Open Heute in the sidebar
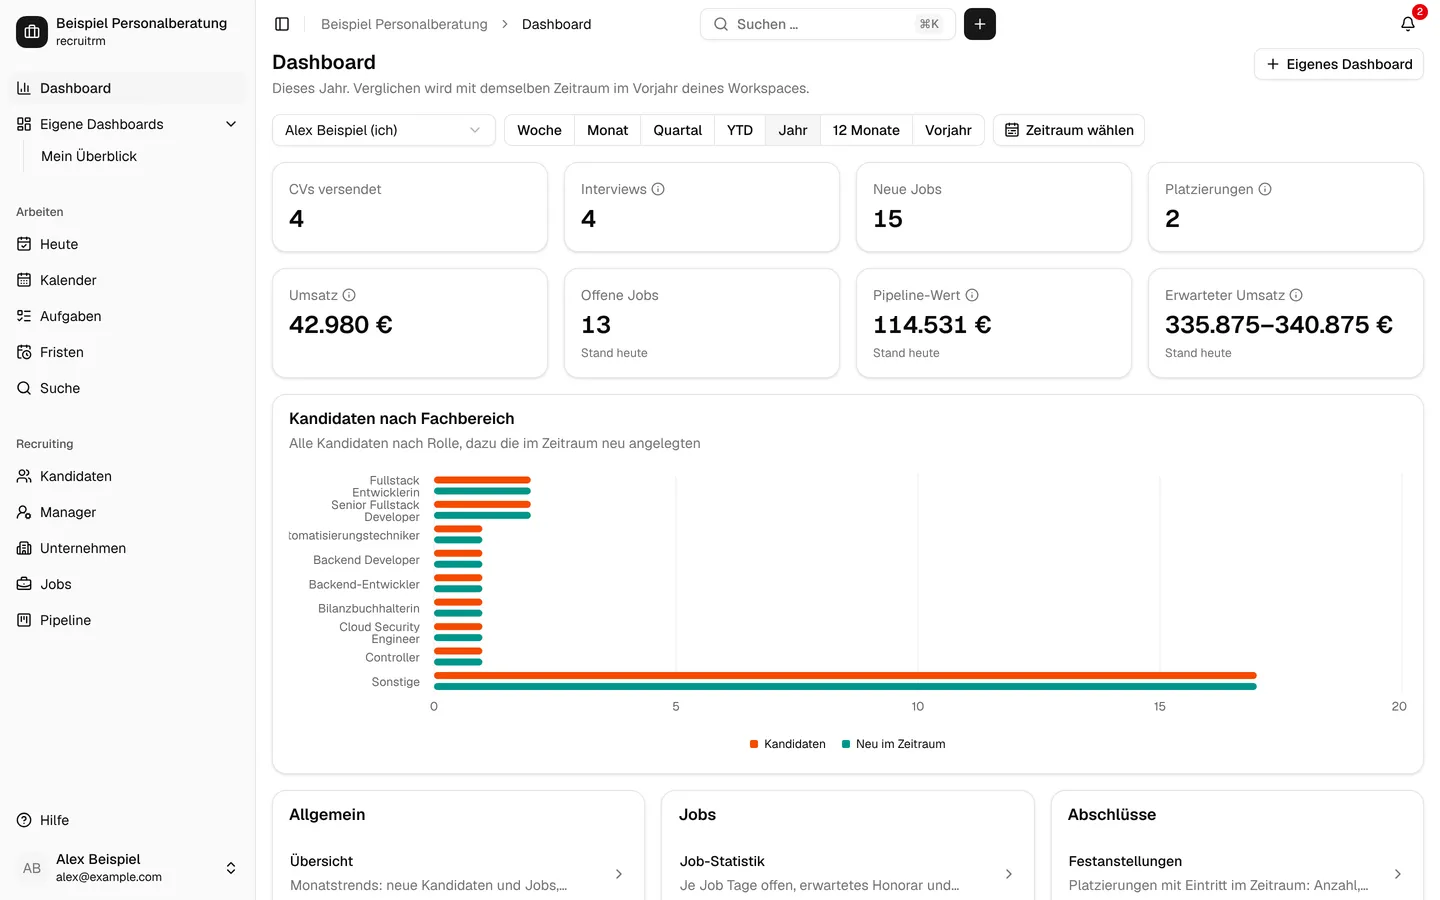Viewport: 1440px width, 900px height. [x=126, y=244]
